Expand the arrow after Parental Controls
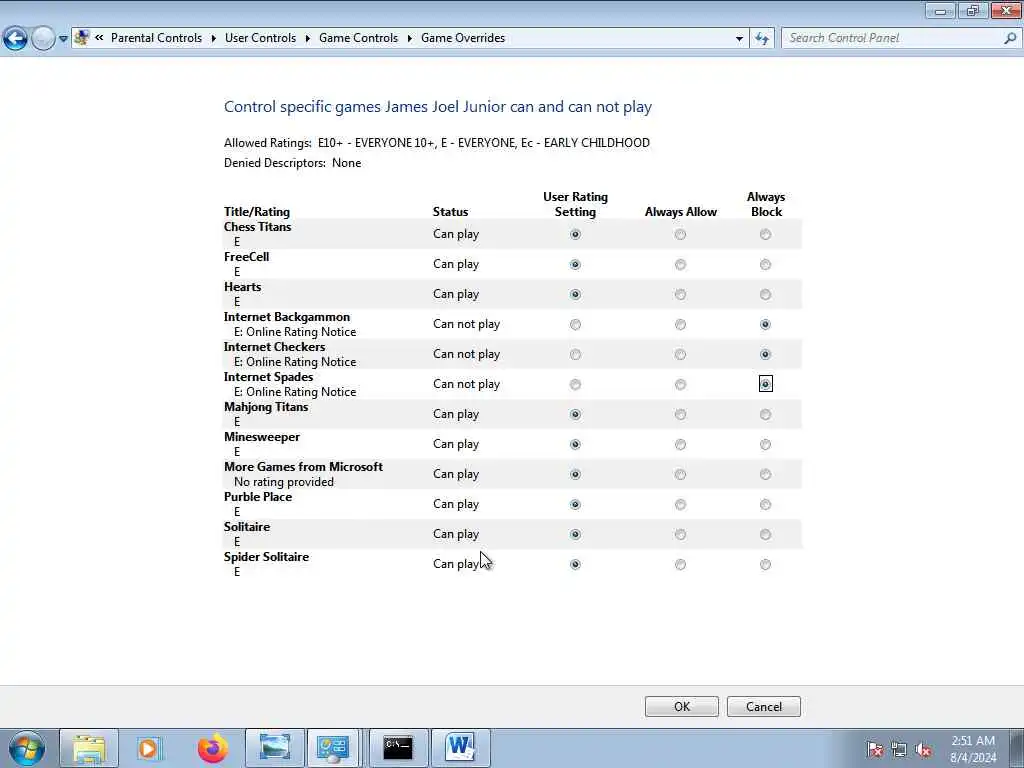 (214, 38)
